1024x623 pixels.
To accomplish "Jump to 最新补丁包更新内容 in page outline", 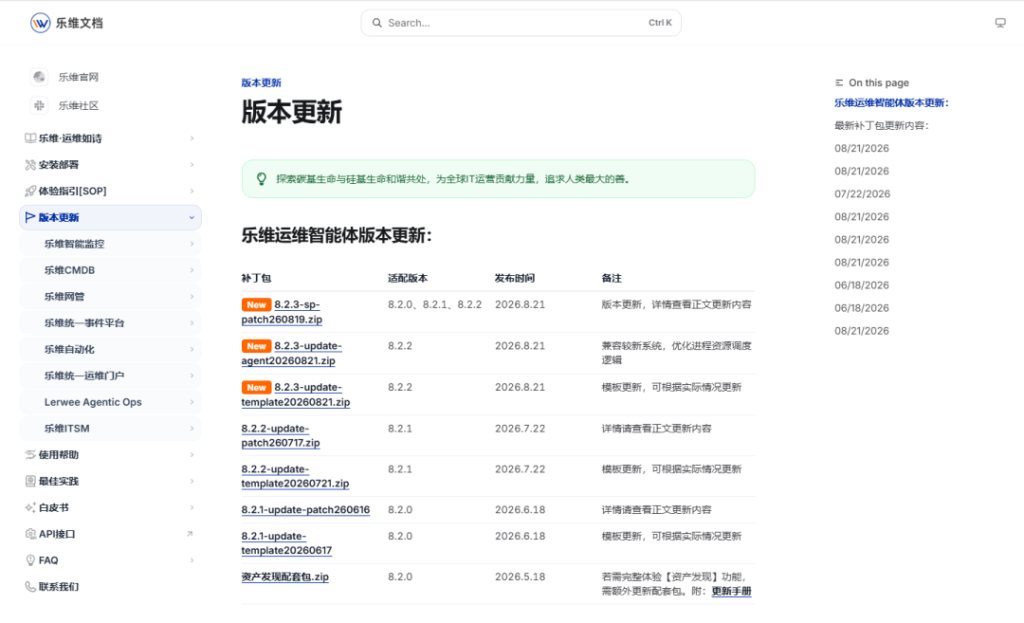I will pos(882,125).
